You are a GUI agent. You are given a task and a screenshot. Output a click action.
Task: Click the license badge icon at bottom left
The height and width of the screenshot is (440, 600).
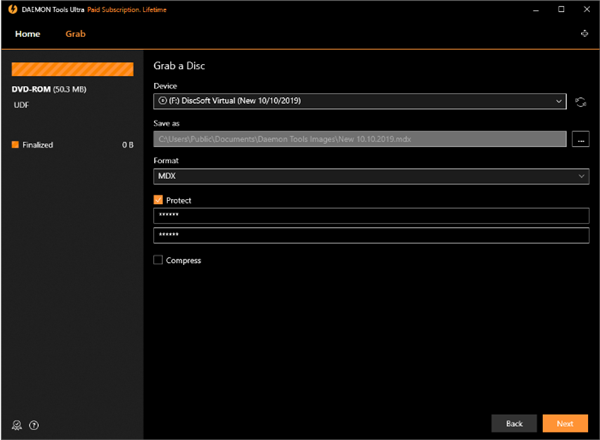tap(17, 425)
